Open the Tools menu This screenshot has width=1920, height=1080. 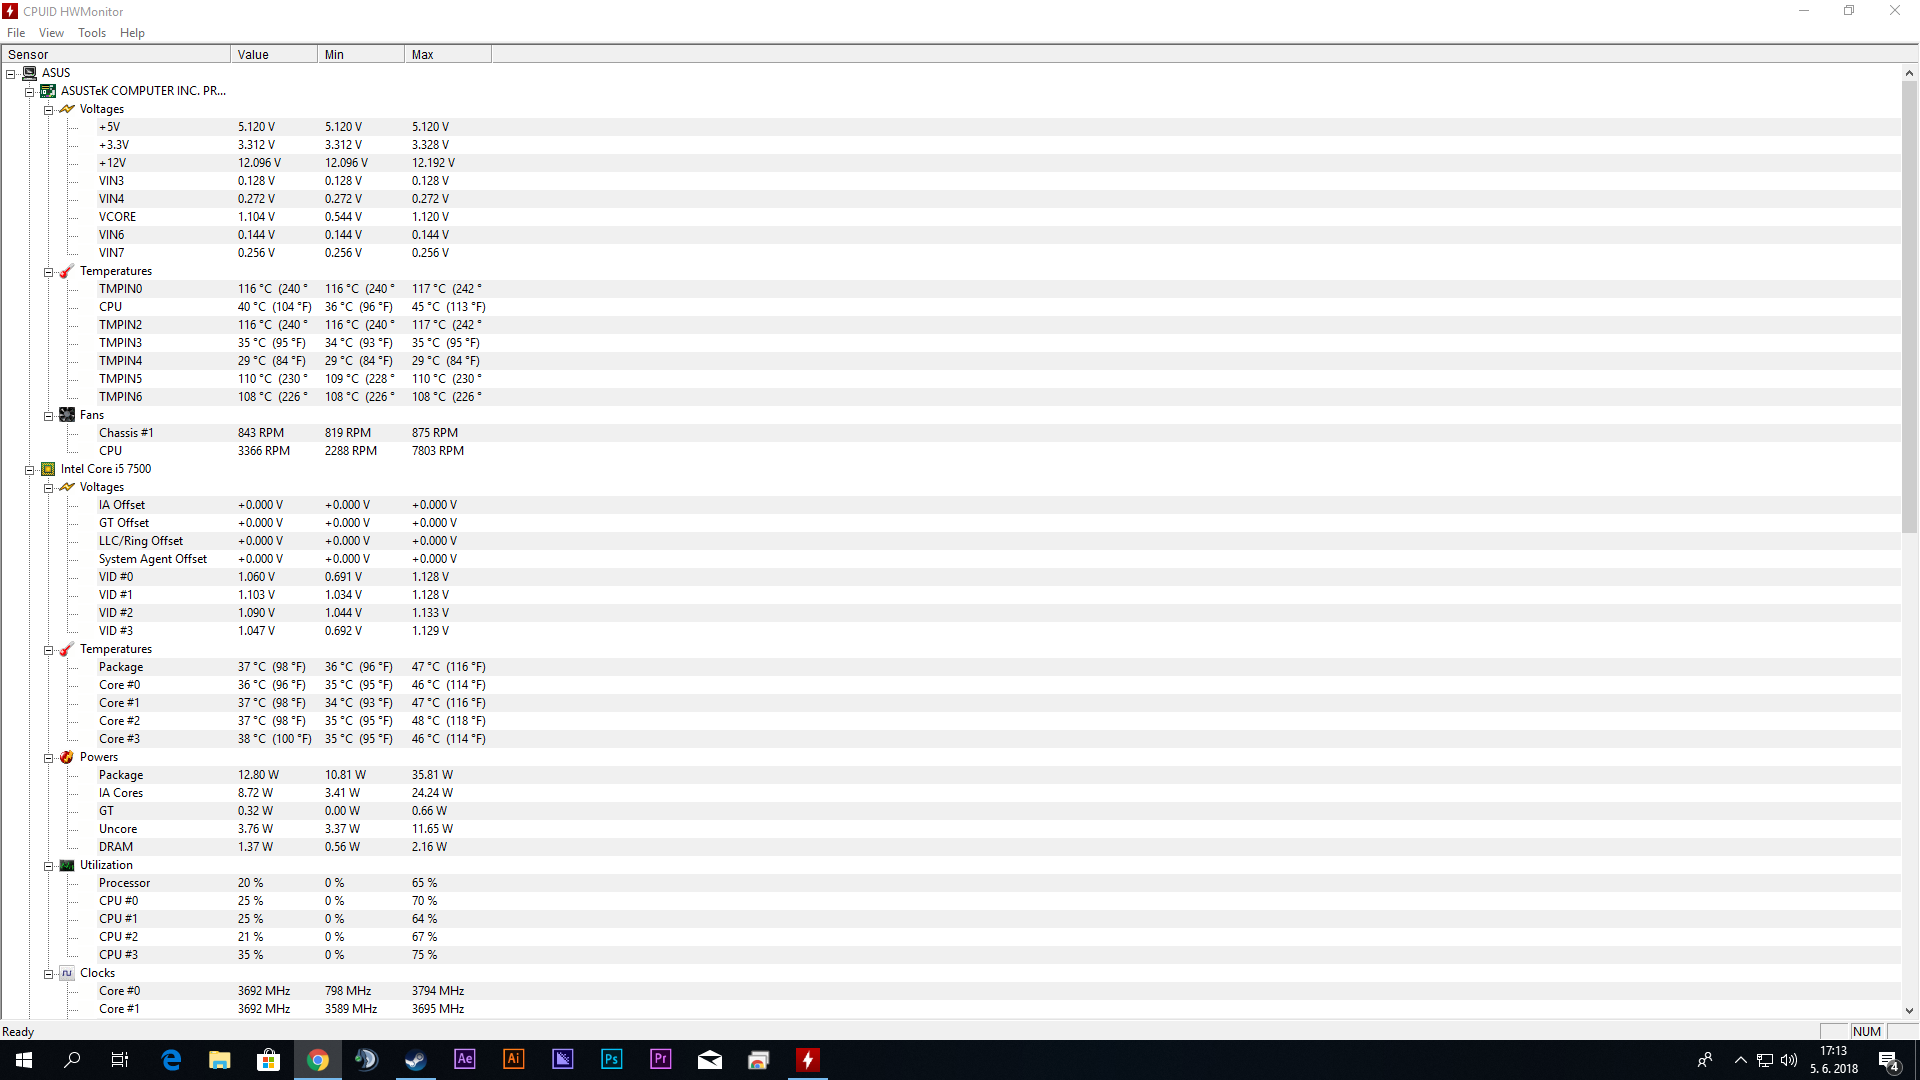tap(92, 33)
